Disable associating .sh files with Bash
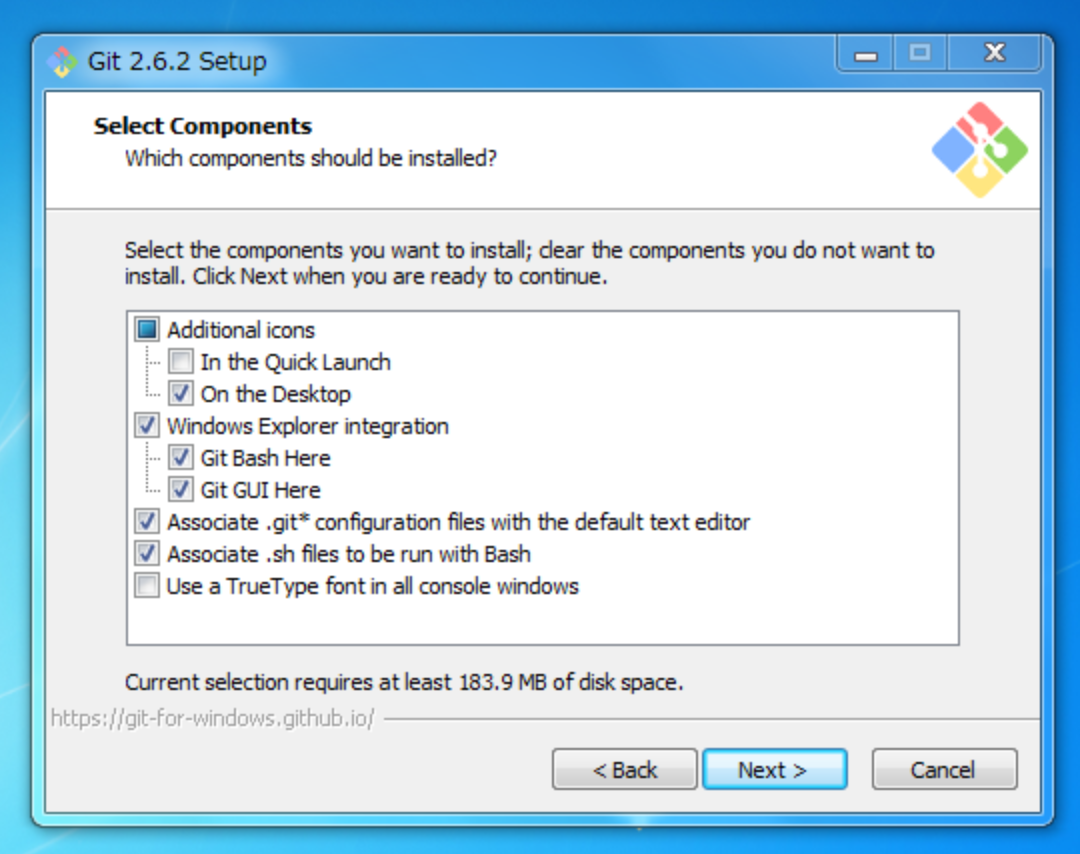The width and height of the screenshot is (1080, 854). [147, 554]
